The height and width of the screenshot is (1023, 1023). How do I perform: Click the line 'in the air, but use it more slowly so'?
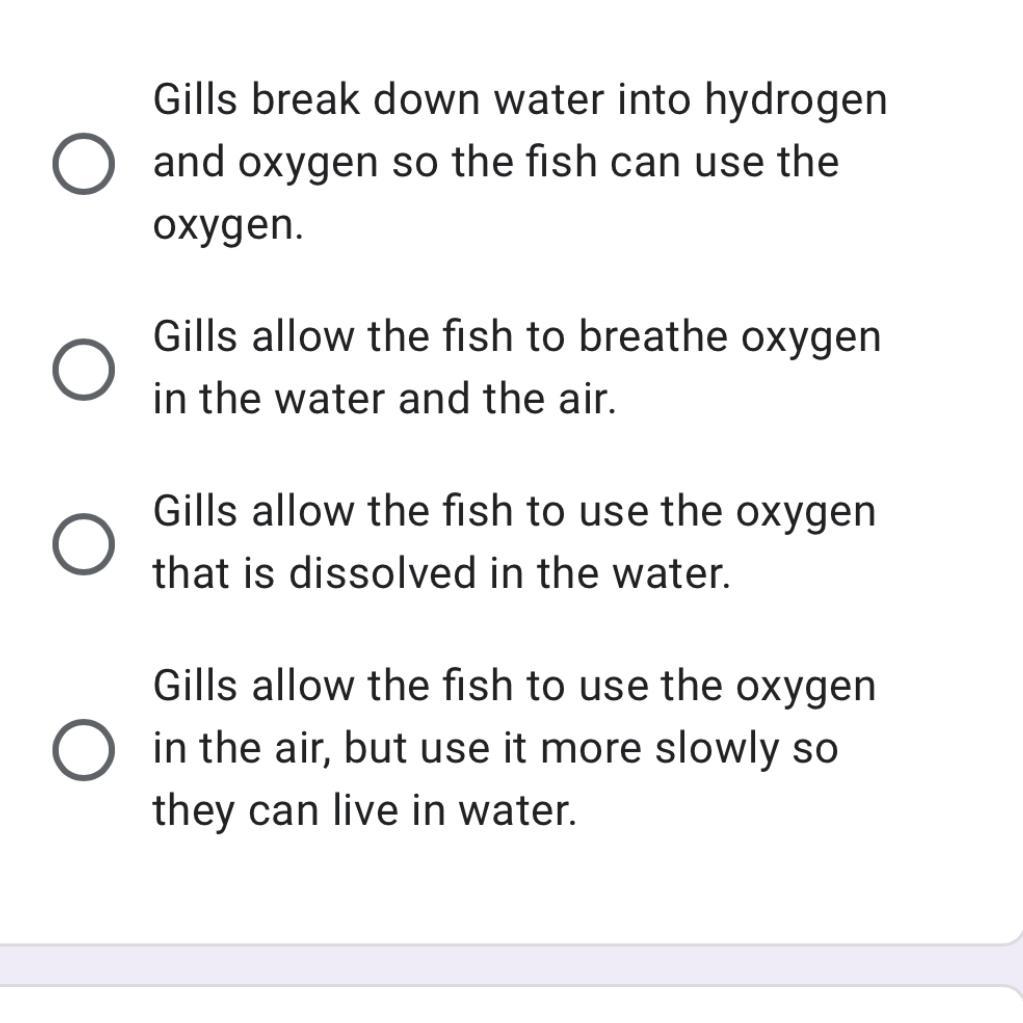tap(495, 749)
